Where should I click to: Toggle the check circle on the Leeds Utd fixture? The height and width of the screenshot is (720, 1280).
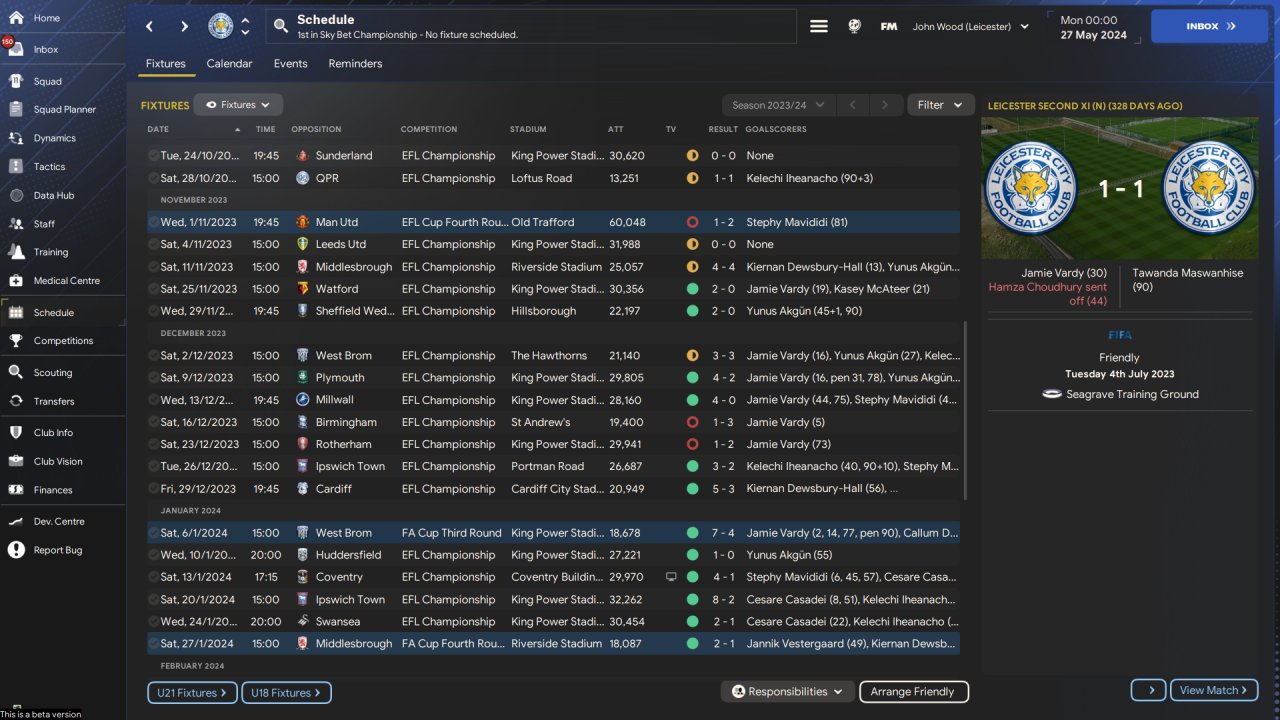click(153, 244)
